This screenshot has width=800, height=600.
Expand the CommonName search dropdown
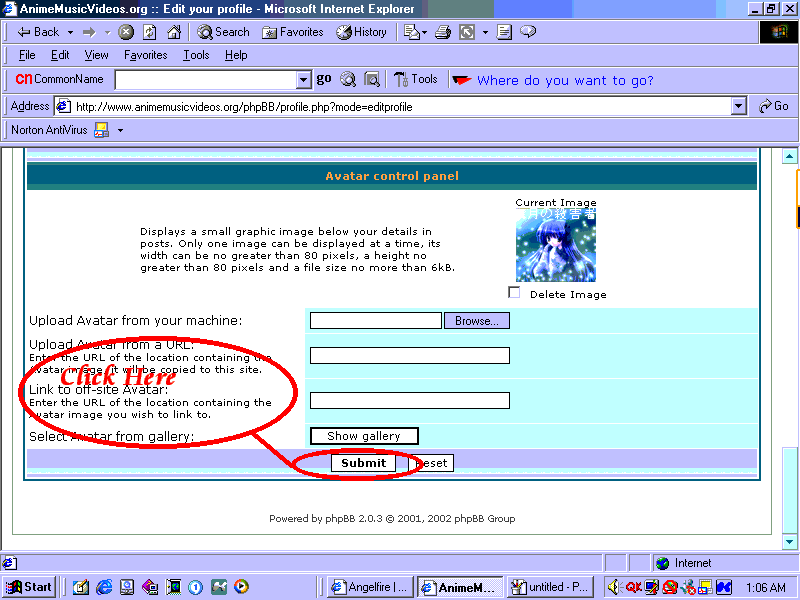304,80
